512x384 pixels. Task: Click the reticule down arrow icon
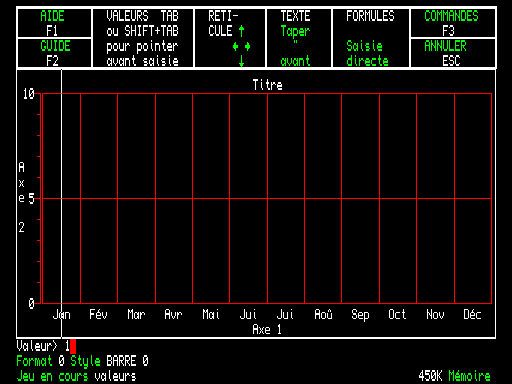pyautogui.click(x=241, y=61)
